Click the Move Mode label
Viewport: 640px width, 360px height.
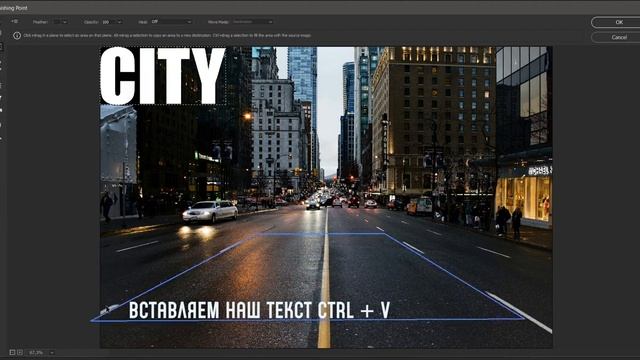(x=218, y=22)
